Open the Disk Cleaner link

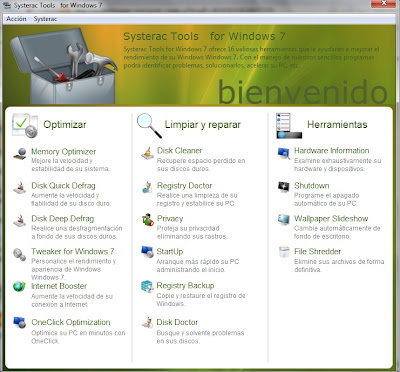tap(180, 151)
